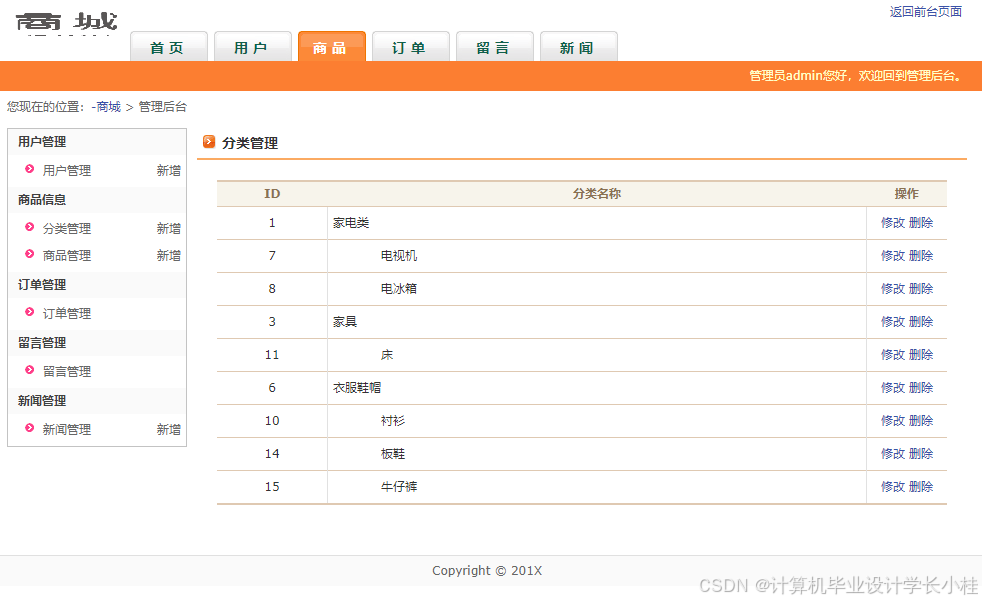This screenshot has height=603, width=982.
Task: Click the ID column header
Action: coord(272,194)
